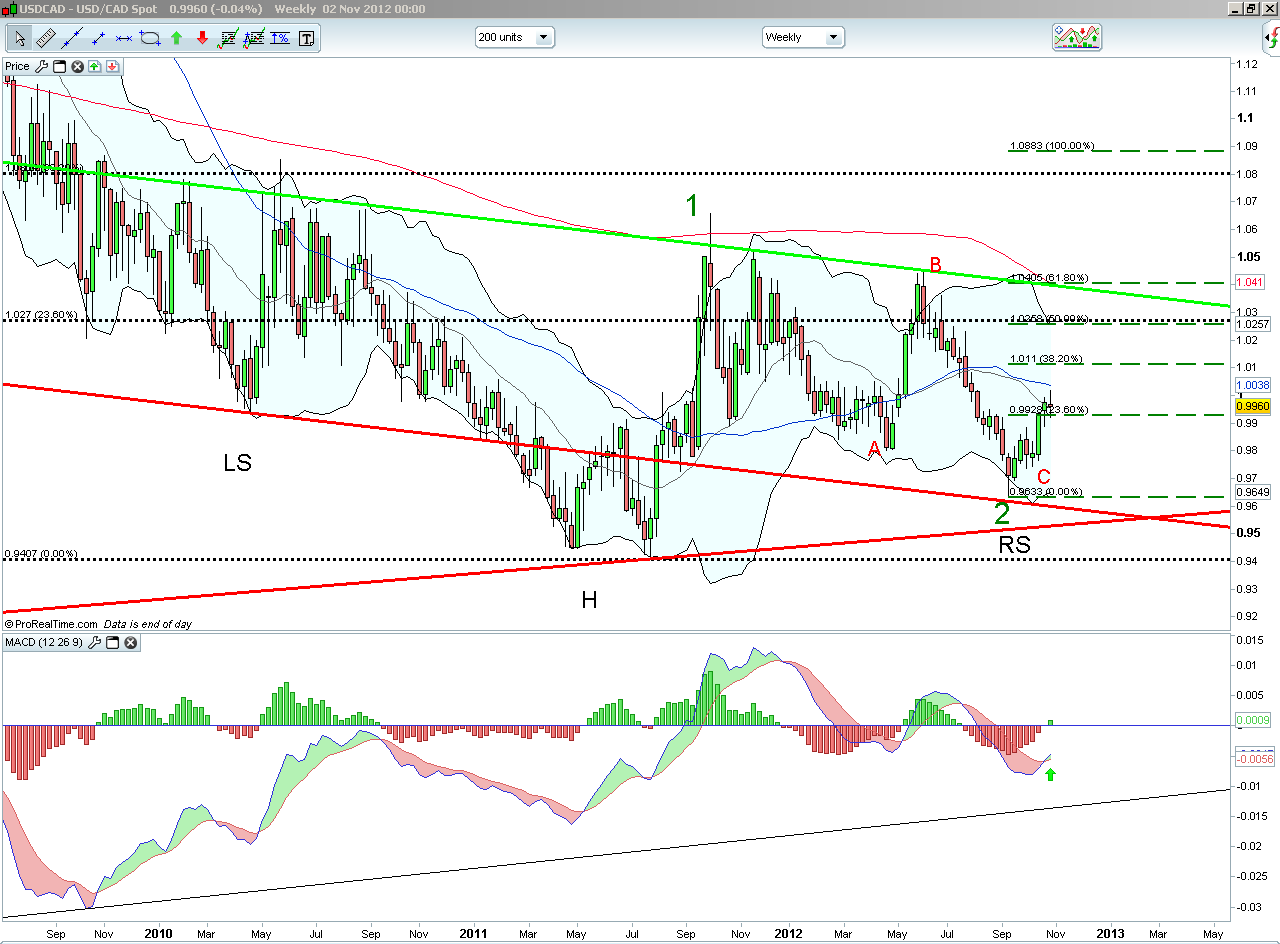Image resolution: width=1280 pixels, height=944 pixels.
Task: Select the Fibonacci retracement tool
Action: coord(228,39)
